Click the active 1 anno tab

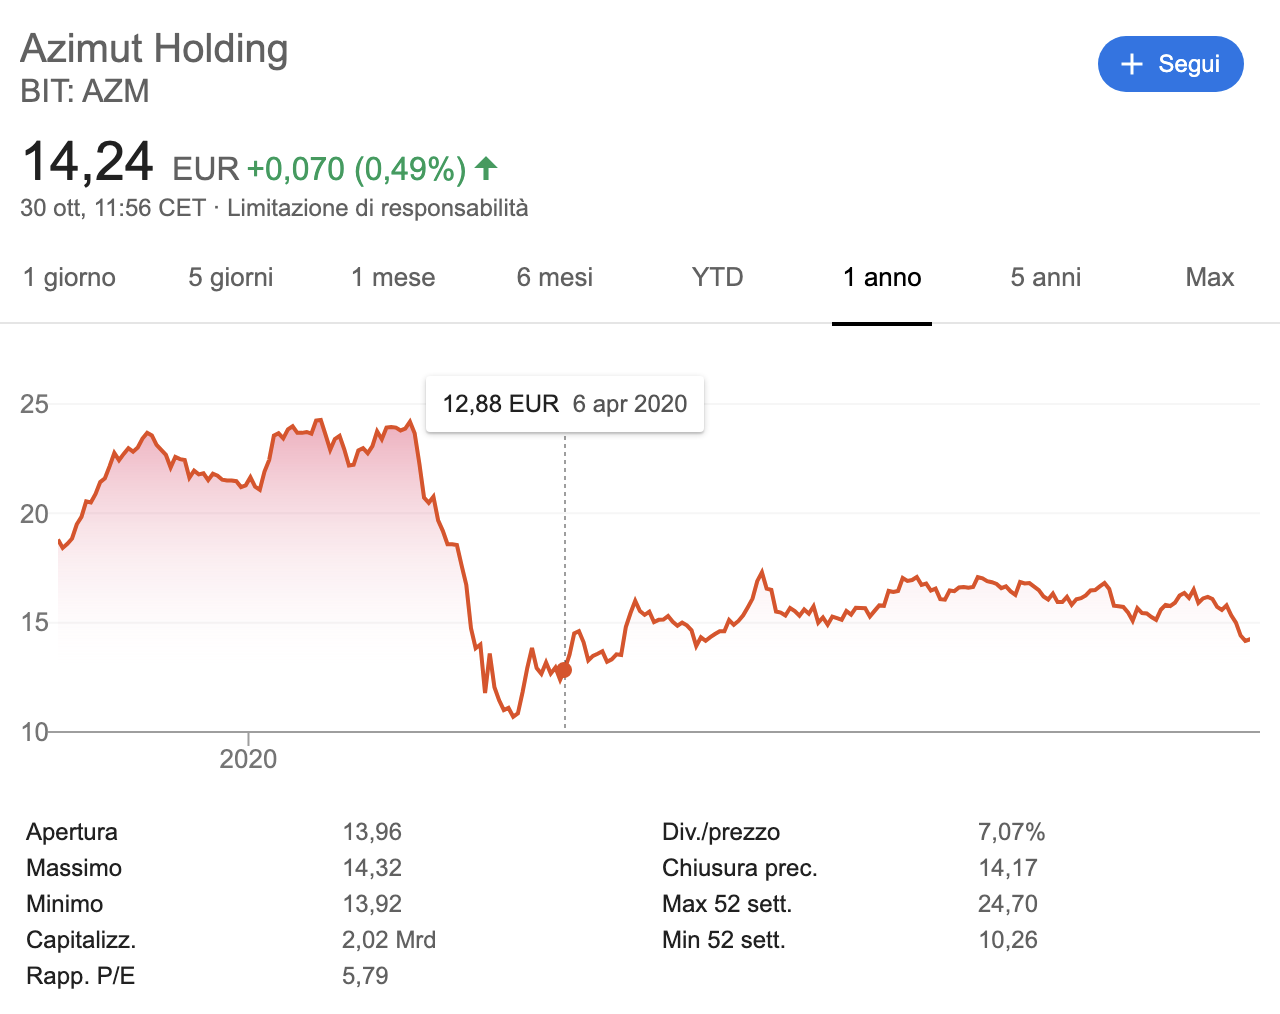click(882, 277)
